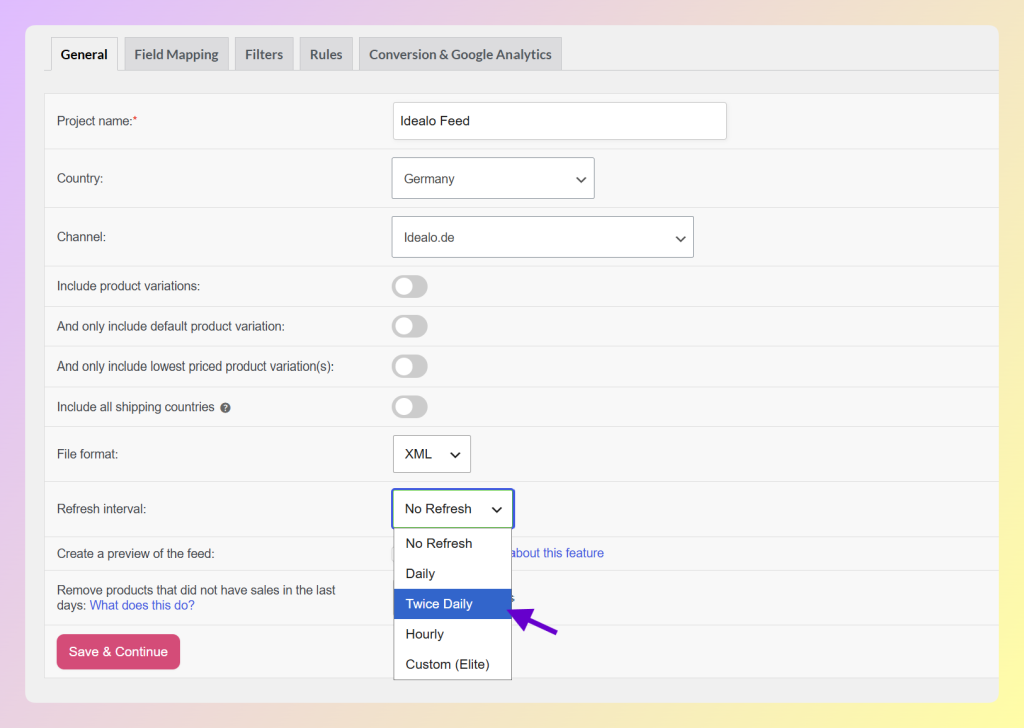Collapse the Refresh interval dropdown

click(453, 509)
